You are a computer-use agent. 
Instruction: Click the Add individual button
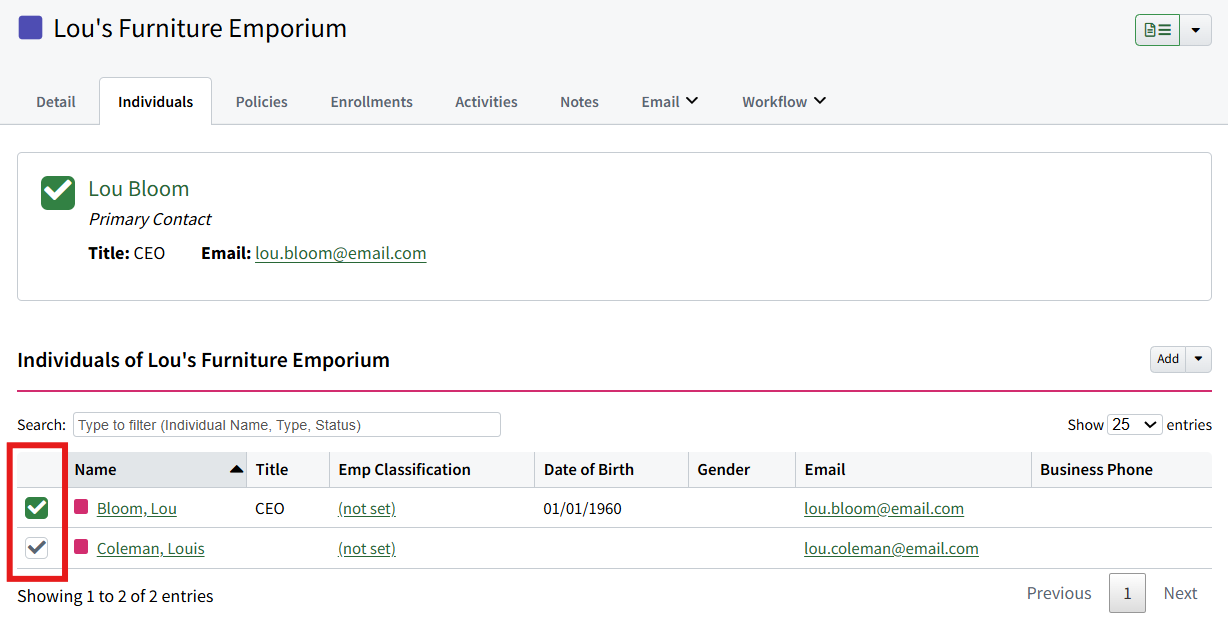[1168, 359]
